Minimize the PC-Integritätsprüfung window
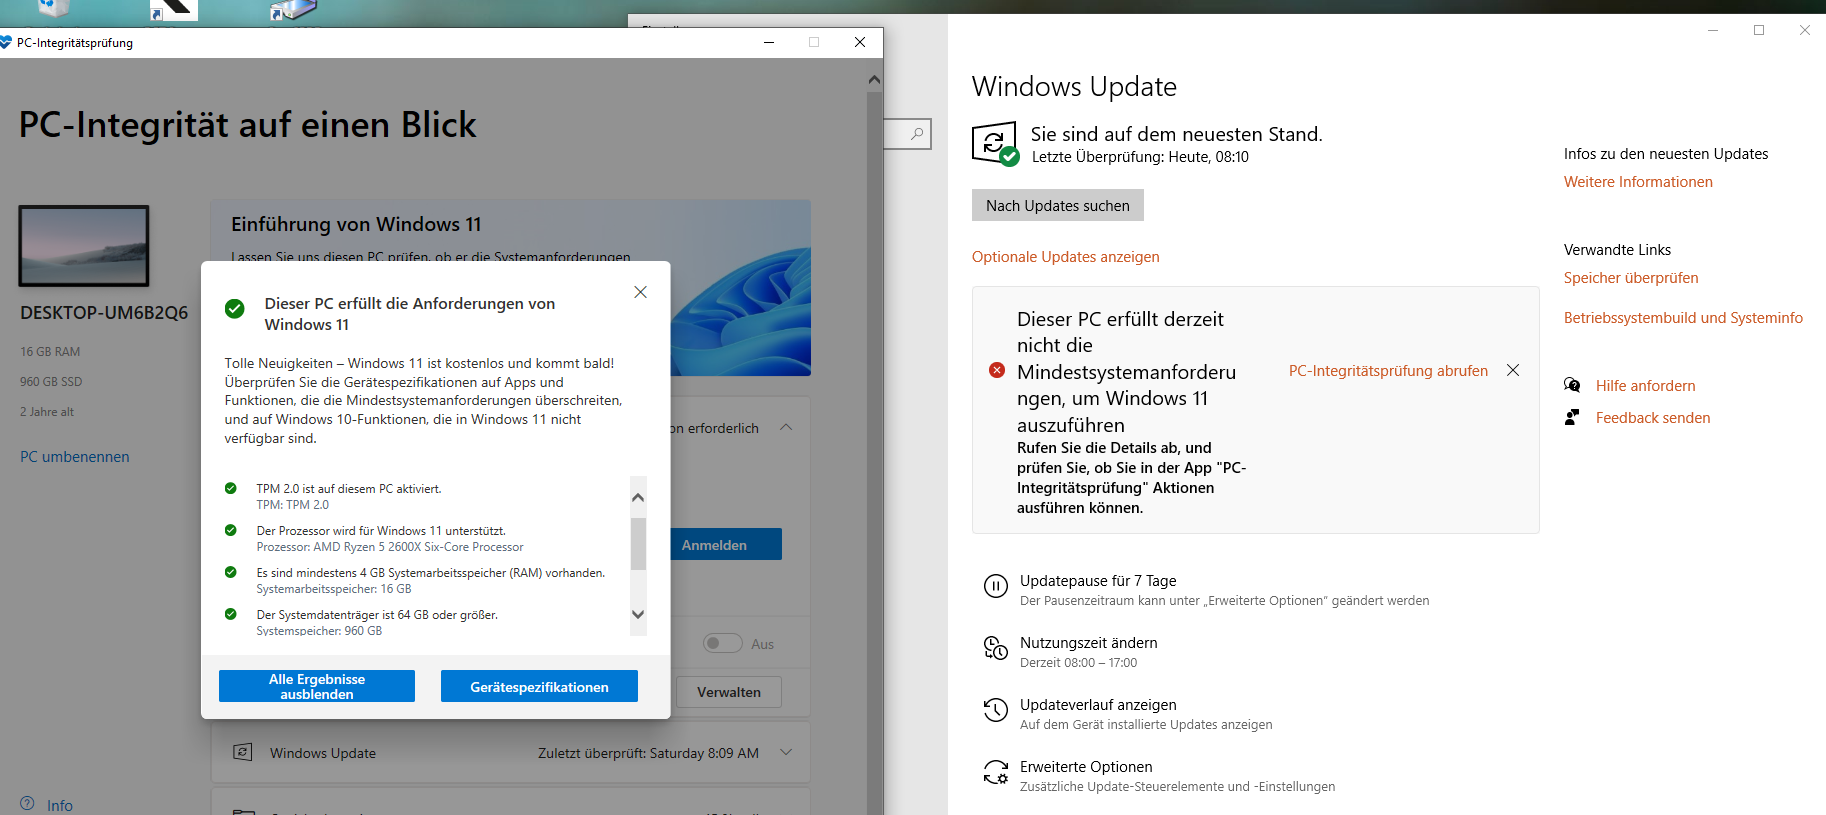This screenshot has width=1826, height=815. 769,42
